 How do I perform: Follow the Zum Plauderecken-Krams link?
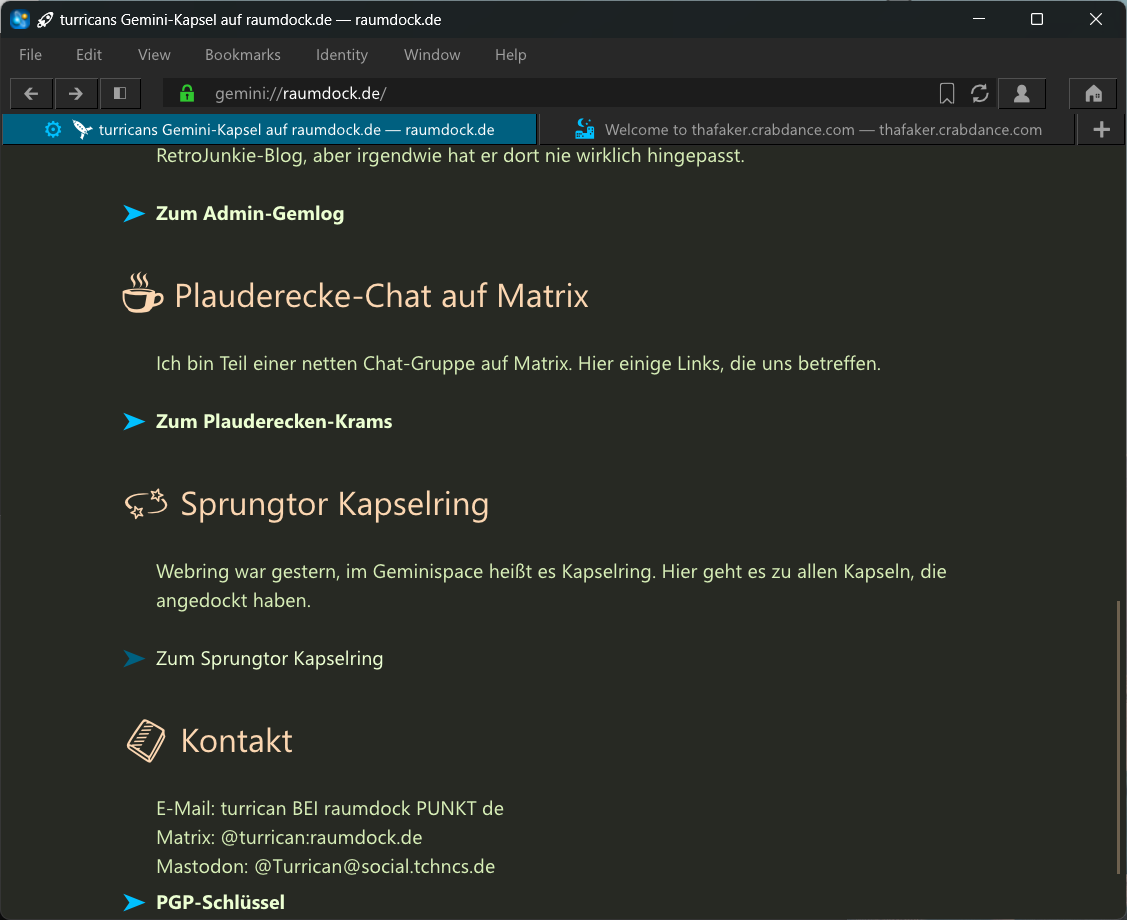tap(274, 421)
